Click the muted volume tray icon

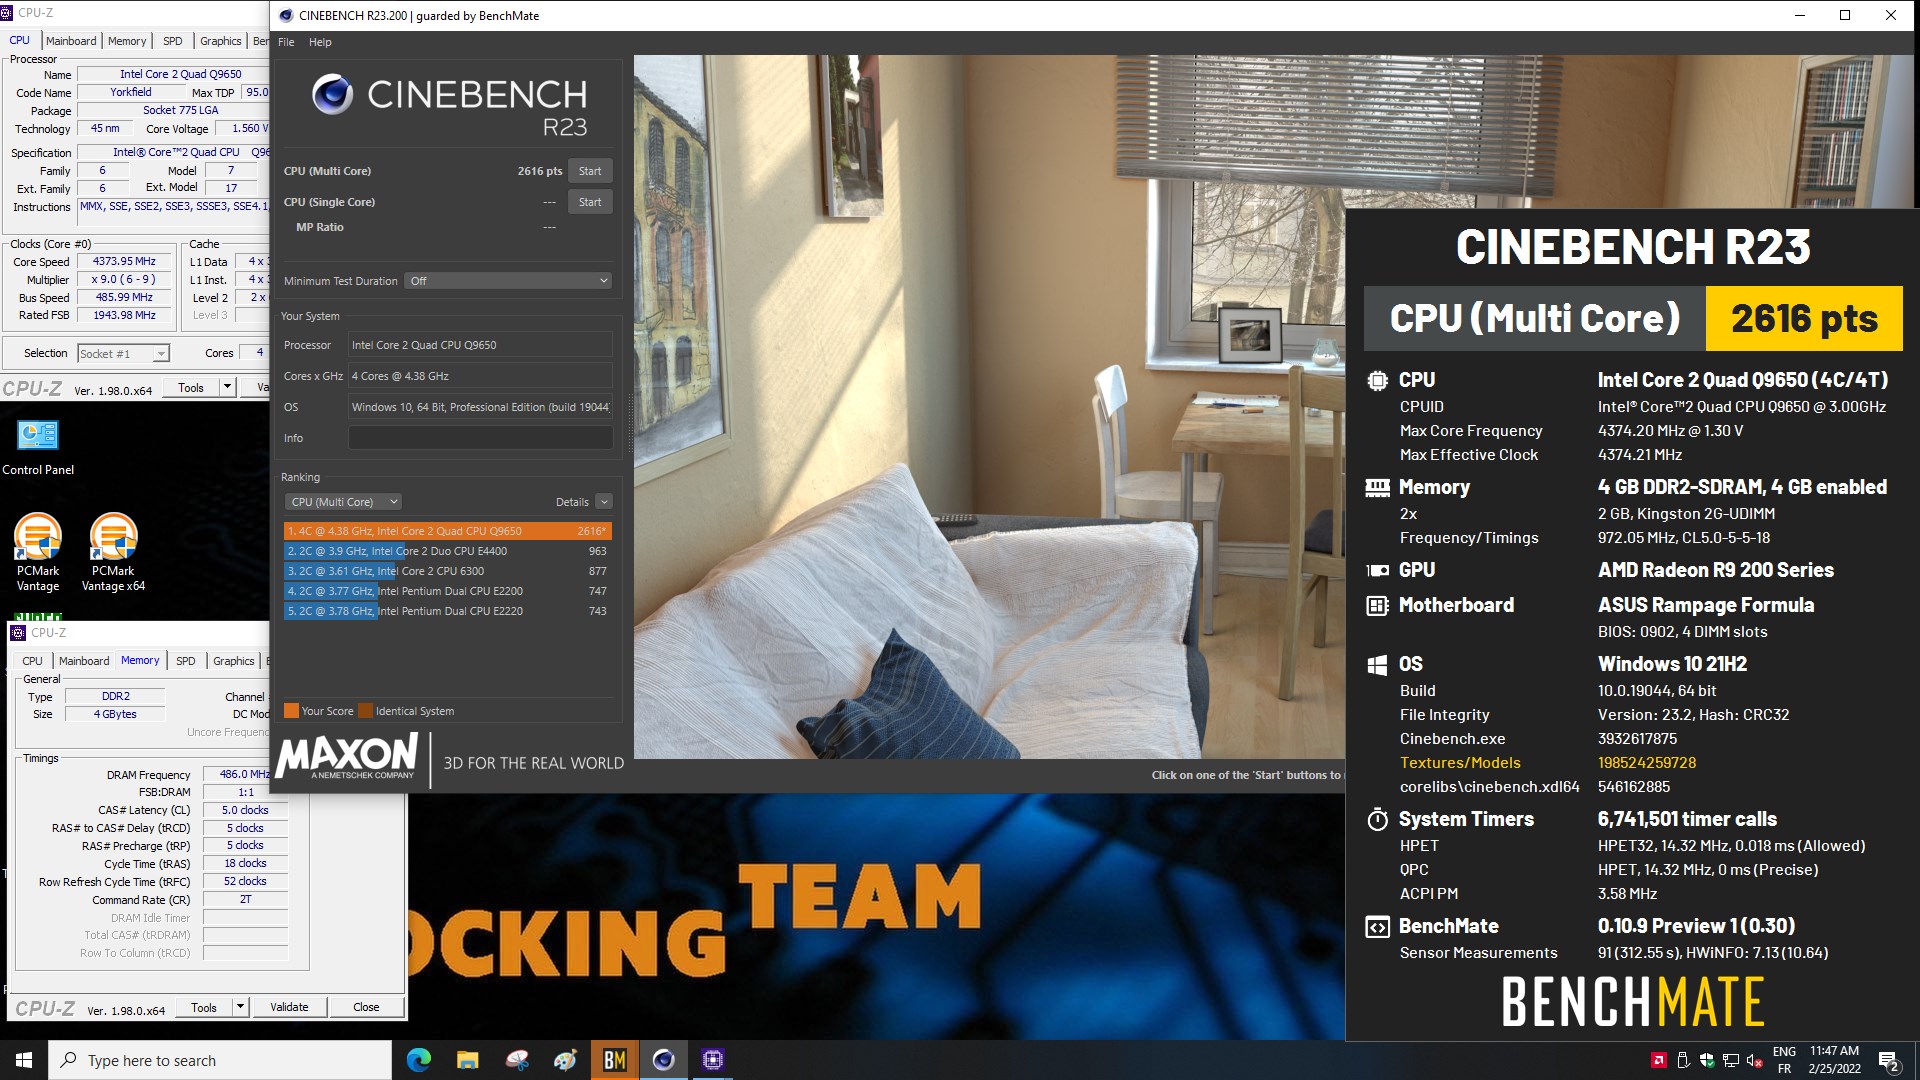click(x=1755, y=1060)
